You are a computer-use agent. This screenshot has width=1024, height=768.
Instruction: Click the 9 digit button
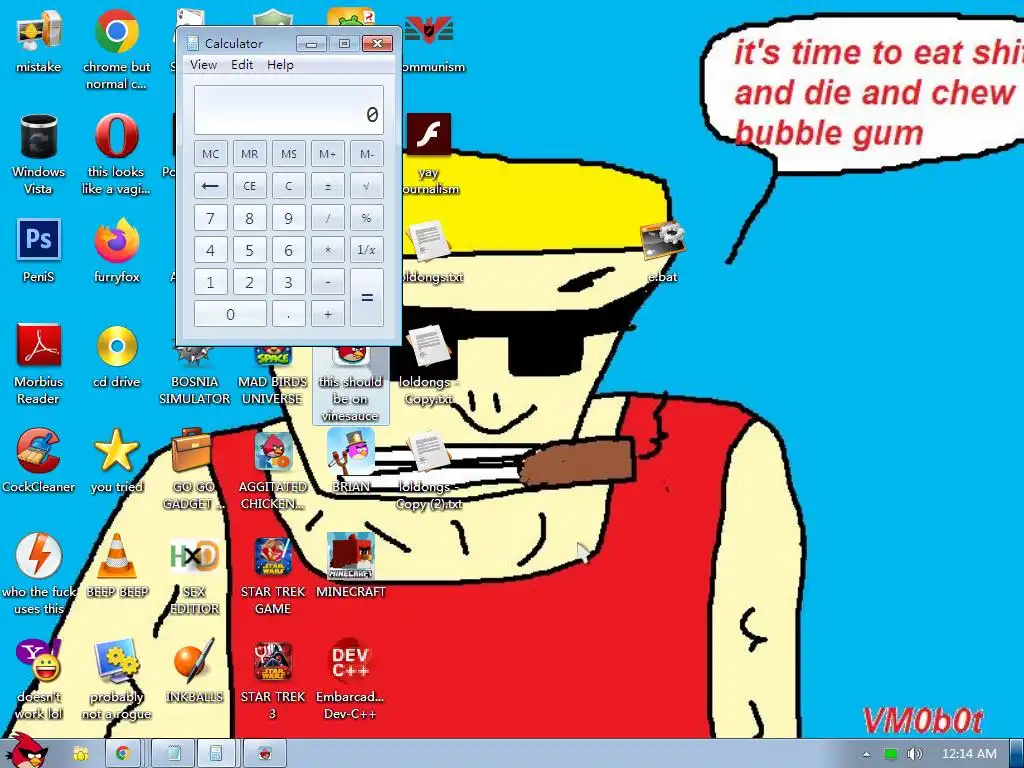(289, 218)
